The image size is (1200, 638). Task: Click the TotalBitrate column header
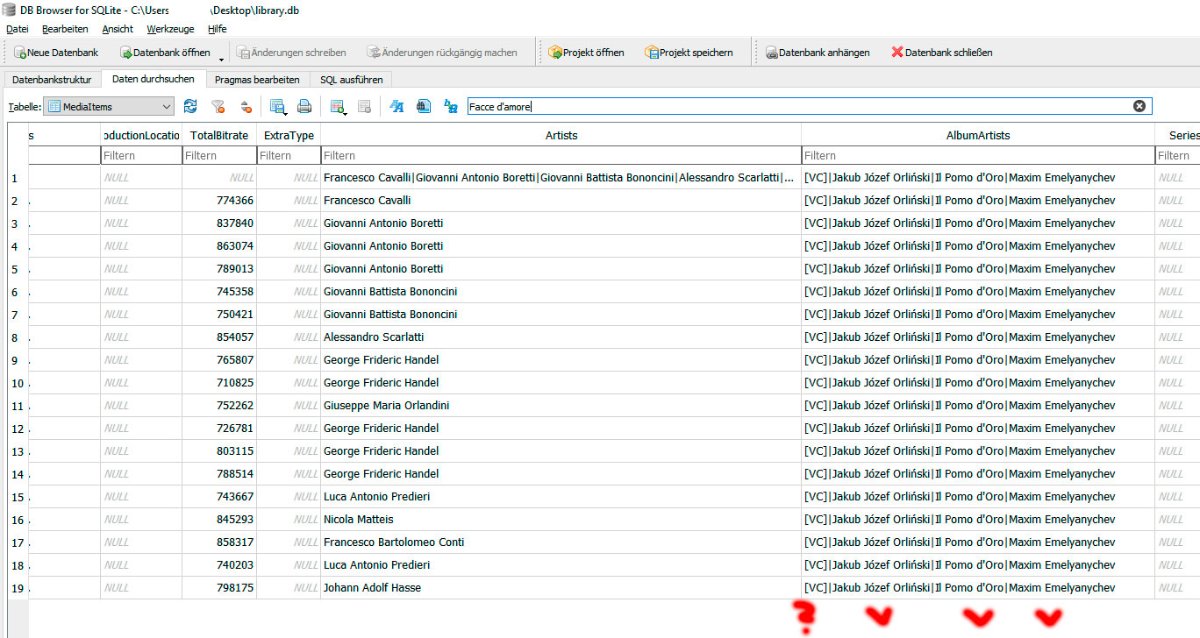pos(219,135)
